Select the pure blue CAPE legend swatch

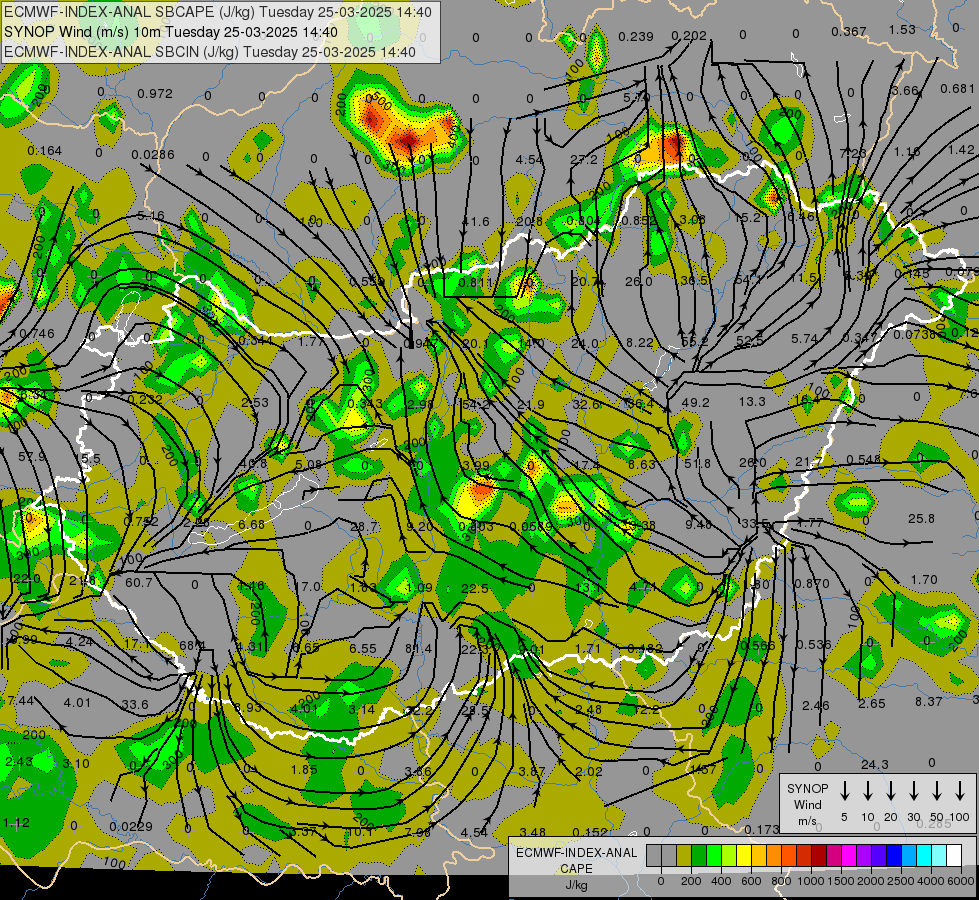(x=893, y=855)
